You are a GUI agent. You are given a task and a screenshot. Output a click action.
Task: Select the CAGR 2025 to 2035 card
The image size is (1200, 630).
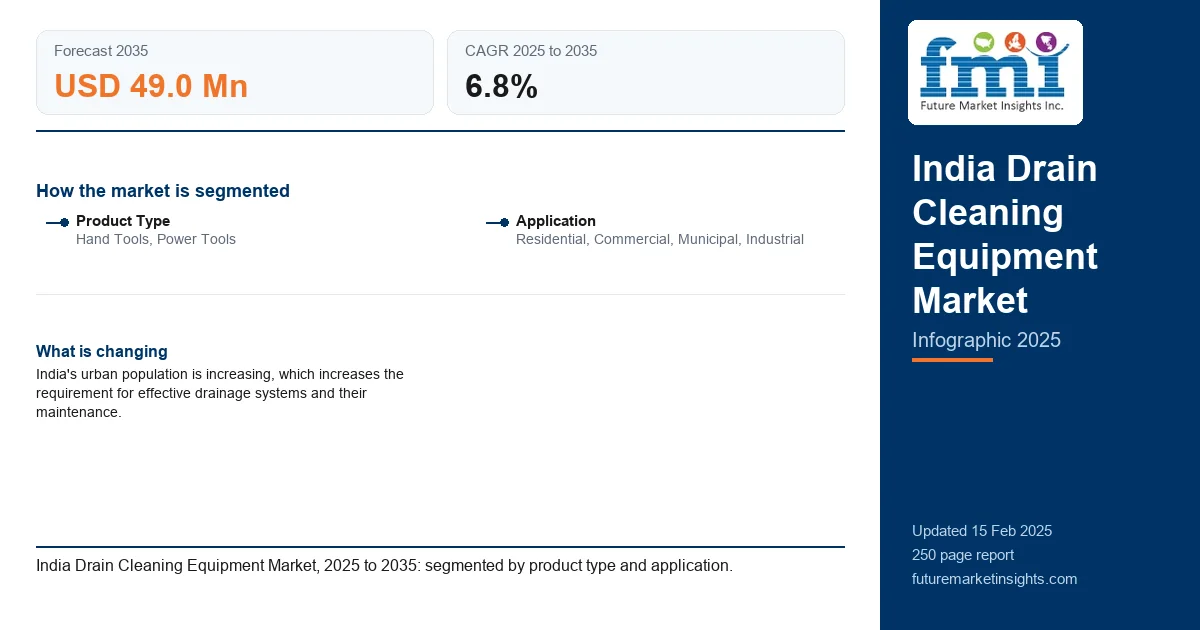coord(646,72)
